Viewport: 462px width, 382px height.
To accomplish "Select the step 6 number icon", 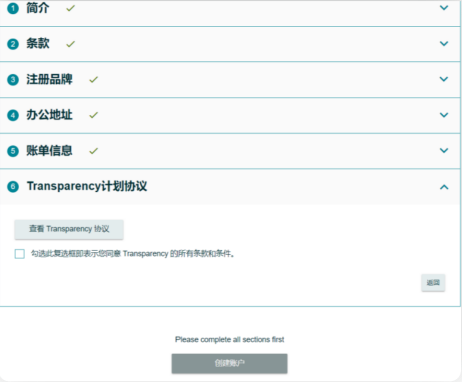I will click(x=13, y=187).
